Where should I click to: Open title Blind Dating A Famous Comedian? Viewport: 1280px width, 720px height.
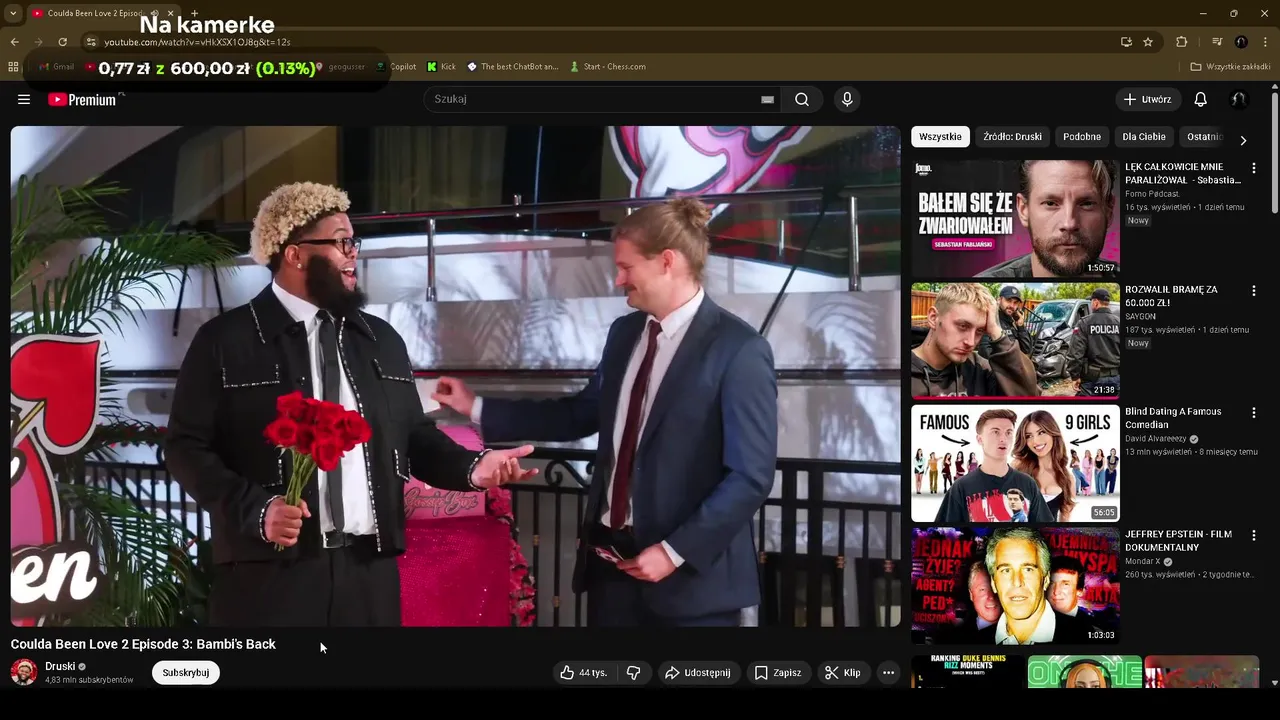point(1173,418)
